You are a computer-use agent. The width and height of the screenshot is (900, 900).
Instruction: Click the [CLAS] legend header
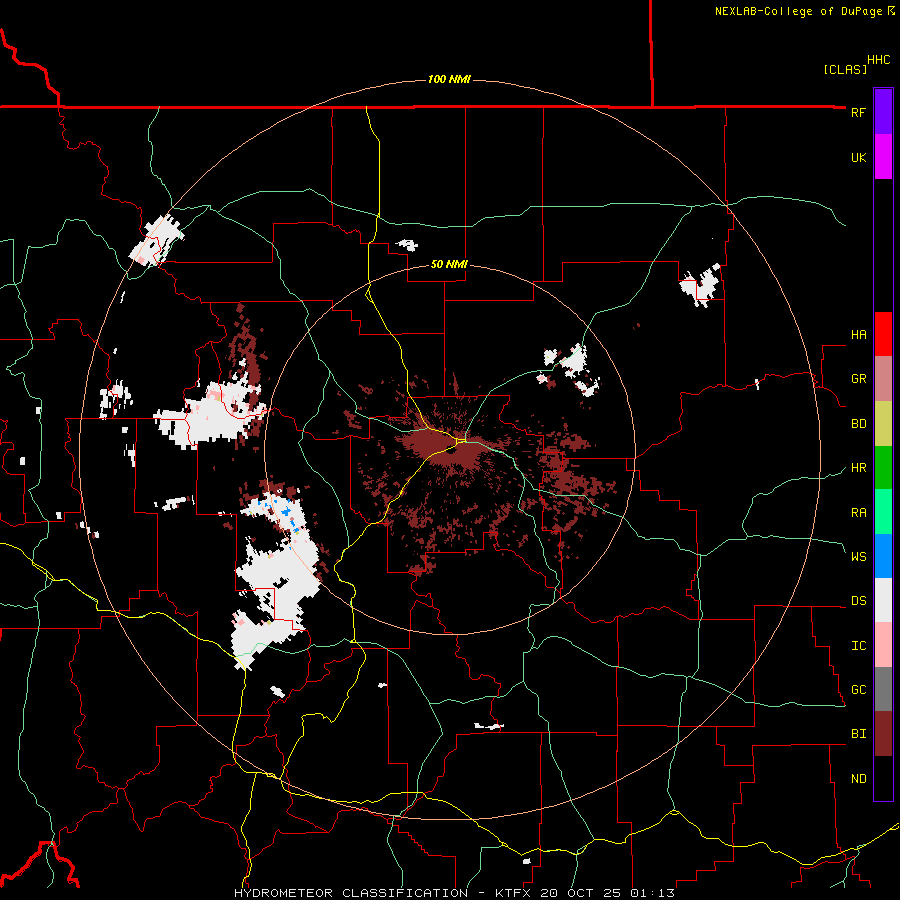pos(845,69)
